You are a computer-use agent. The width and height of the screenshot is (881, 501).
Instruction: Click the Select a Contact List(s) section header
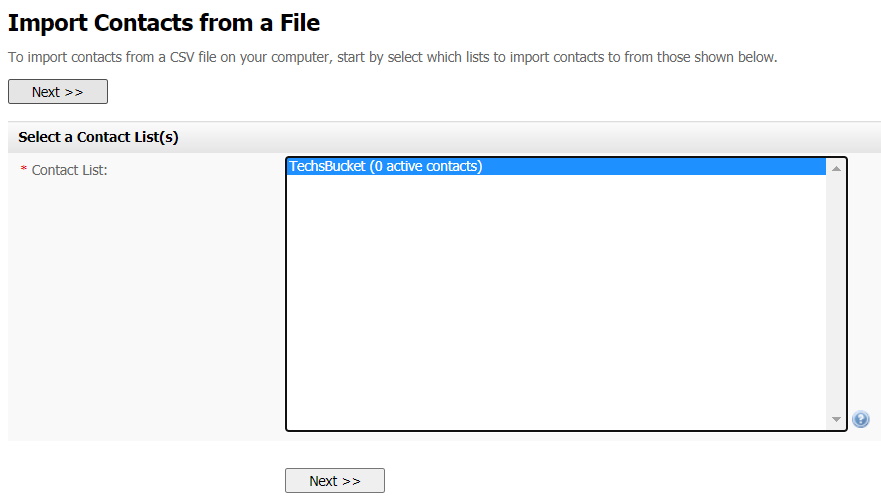98,137
